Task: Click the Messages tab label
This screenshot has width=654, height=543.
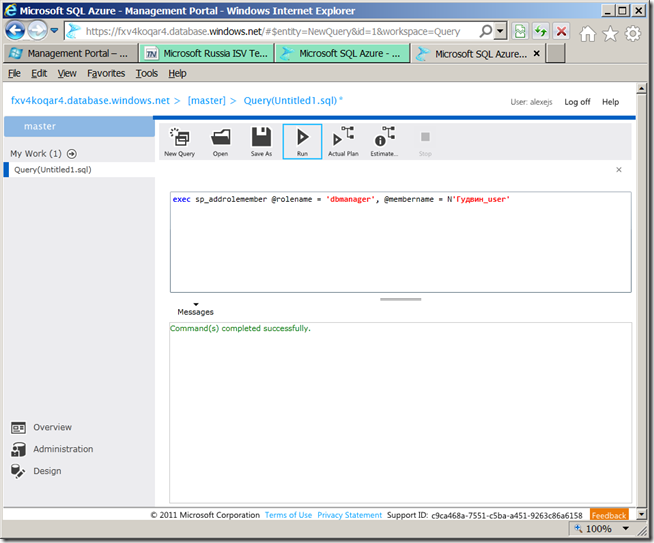Action: pyautogui.click(x=195, y=312)
